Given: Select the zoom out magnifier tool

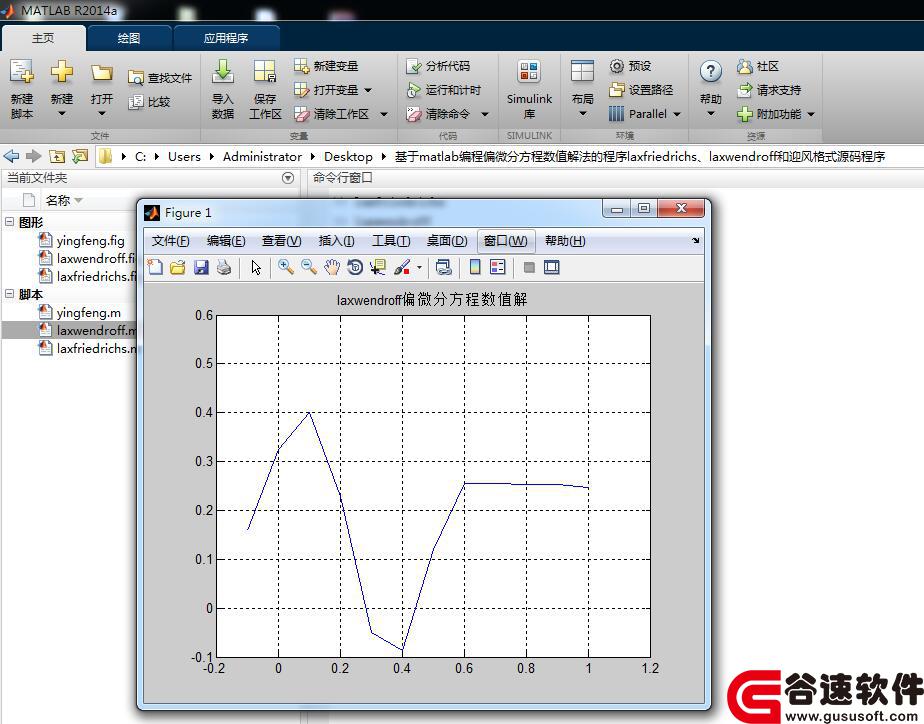Looking at the screenshot, I should click(309, 267).
